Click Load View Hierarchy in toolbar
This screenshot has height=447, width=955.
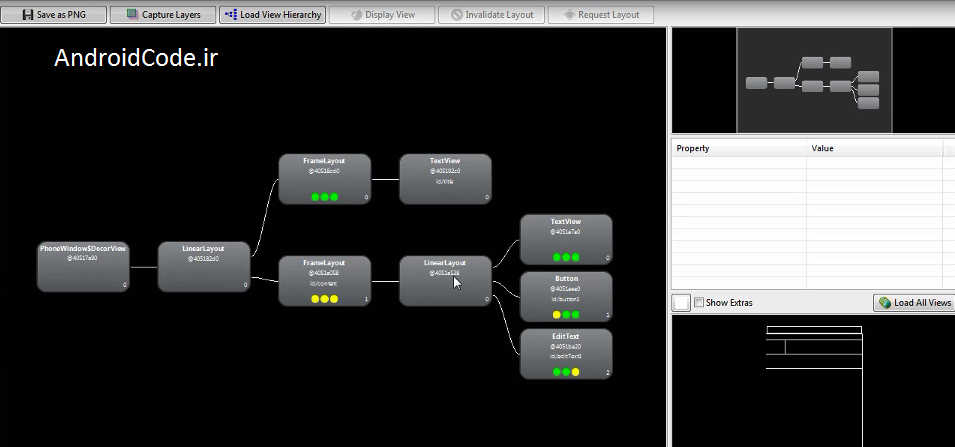pos(273,15)
